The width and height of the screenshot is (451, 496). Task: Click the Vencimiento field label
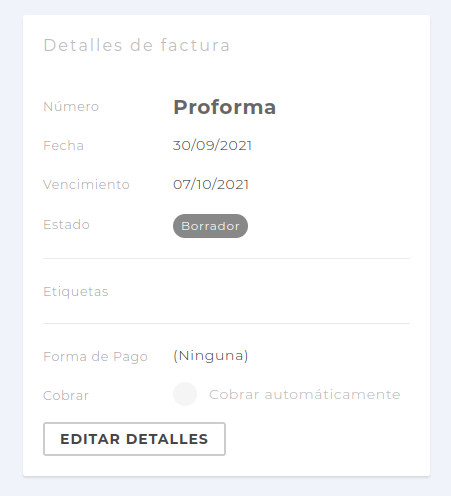[x=87, y=184]
